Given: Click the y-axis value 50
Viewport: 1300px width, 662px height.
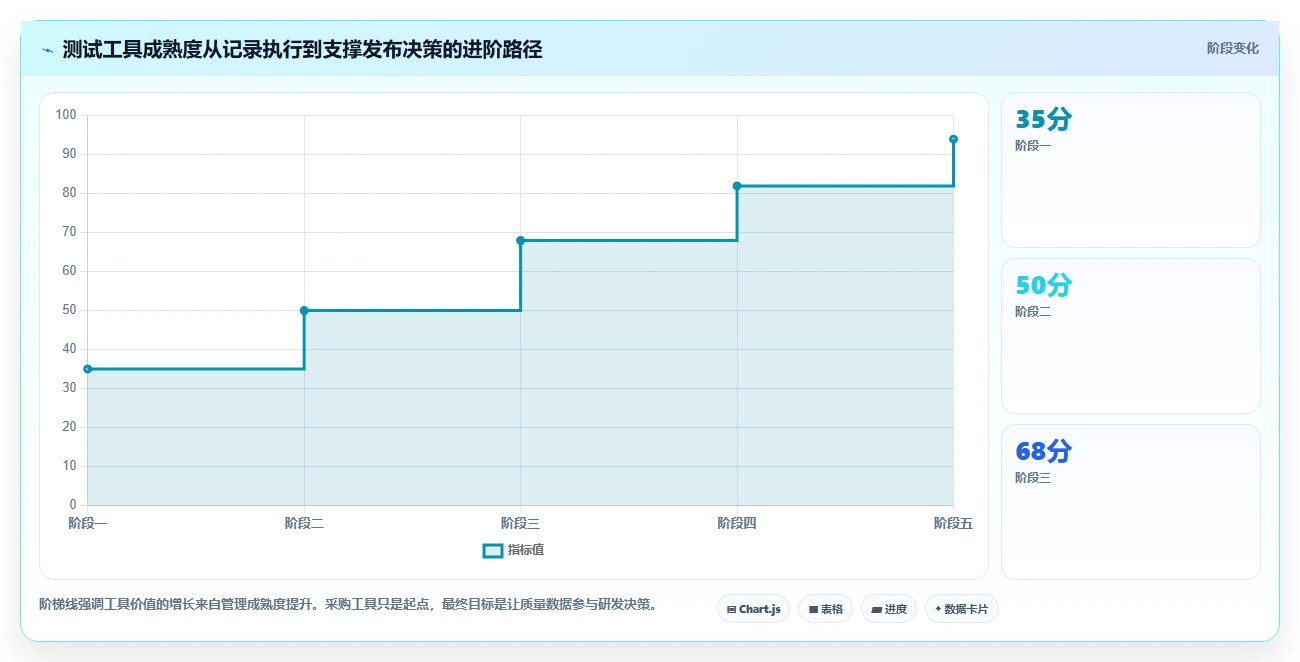Looking at the screenshot, I should click(69, 310).
